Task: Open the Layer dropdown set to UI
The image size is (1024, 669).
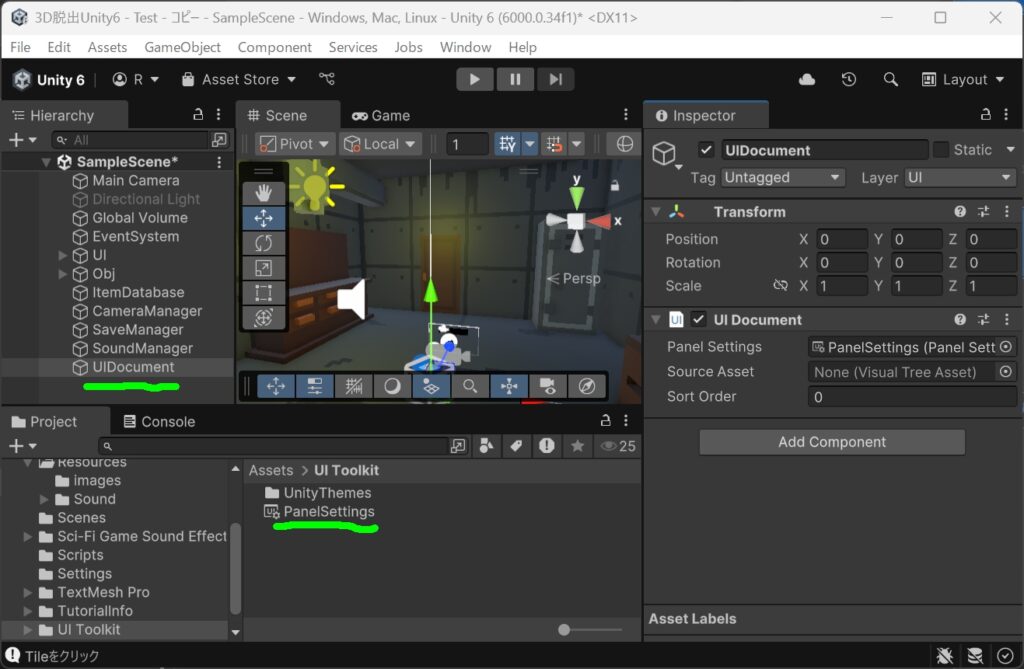Action: coord(960,178)
